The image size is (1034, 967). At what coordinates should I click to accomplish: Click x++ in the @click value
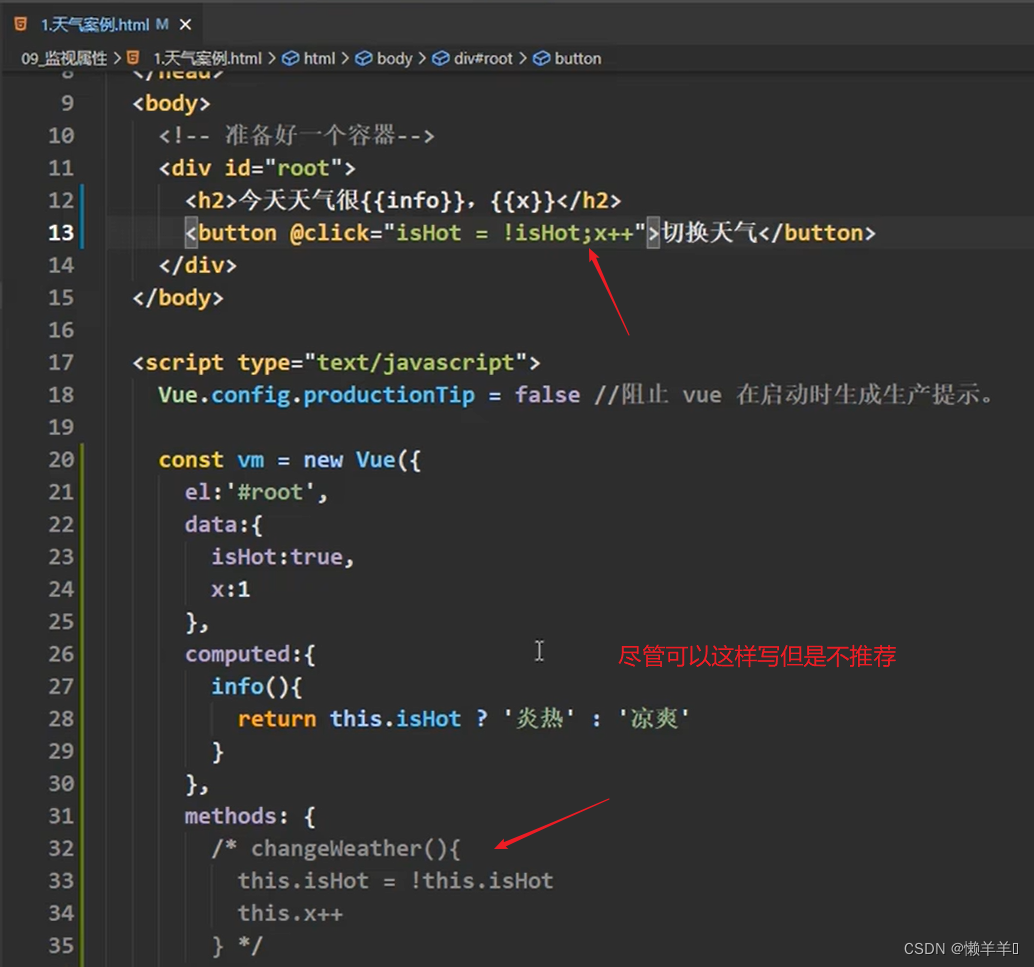tap(613, 233)
